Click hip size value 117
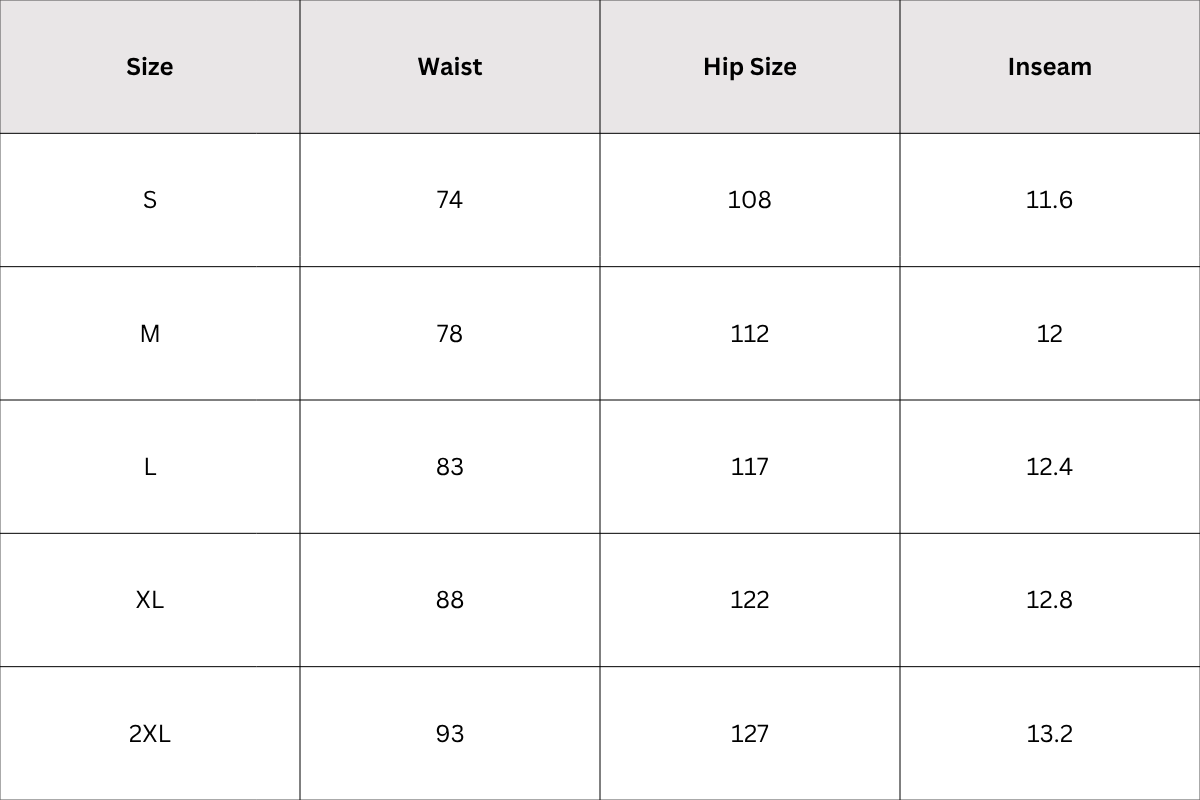 750,467
